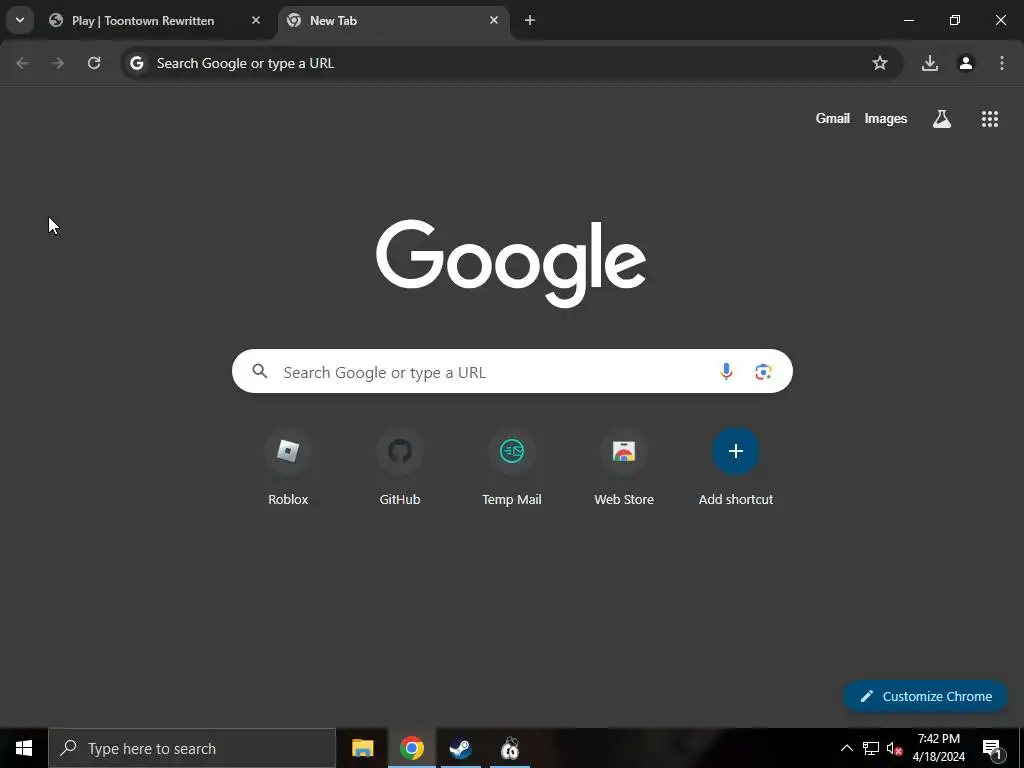Show hidden system tray icons
The height and width of the screenshot is (768, 1024).
[x=846, y=748]
